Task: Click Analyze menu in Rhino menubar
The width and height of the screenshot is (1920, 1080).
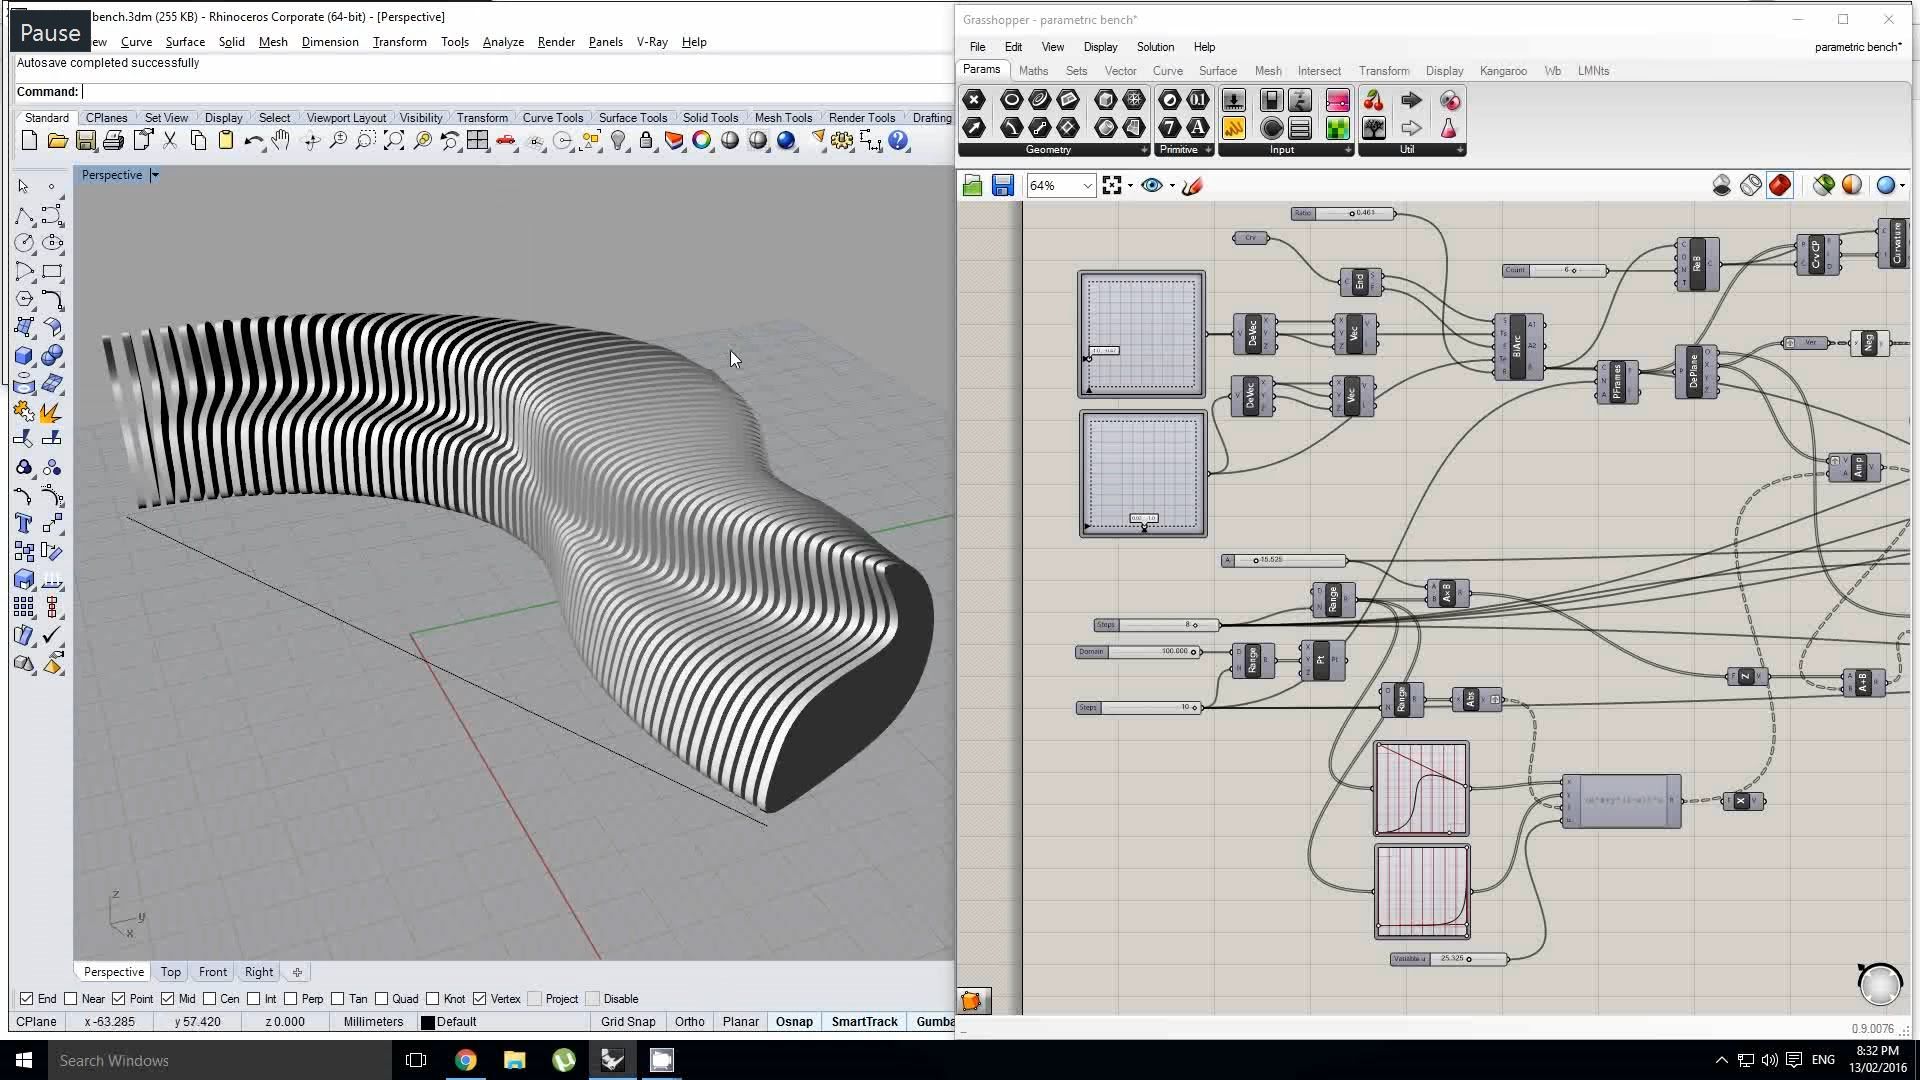Action: click(502, 42)
